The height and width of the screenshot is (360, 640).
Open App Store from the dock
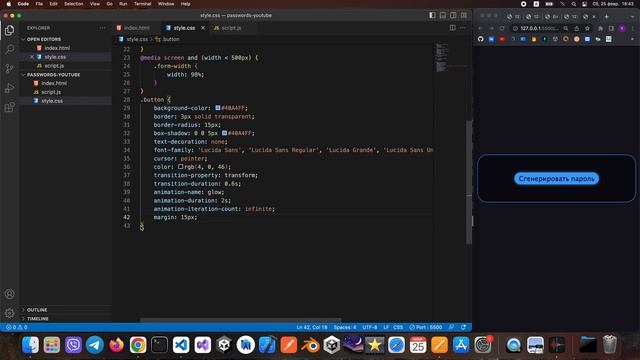[x=461, y=345]
